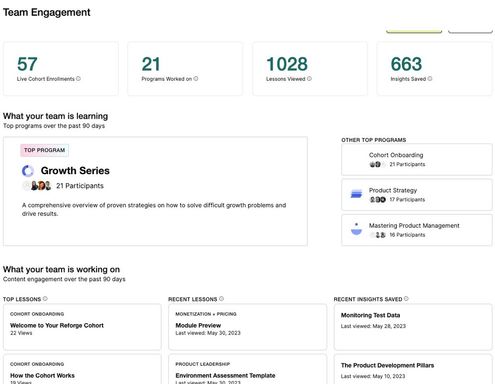Image resolution: width=495 pixels, height=384 pixels.
Task: Open the Growth Series top program
Action: tap(155, 191)
